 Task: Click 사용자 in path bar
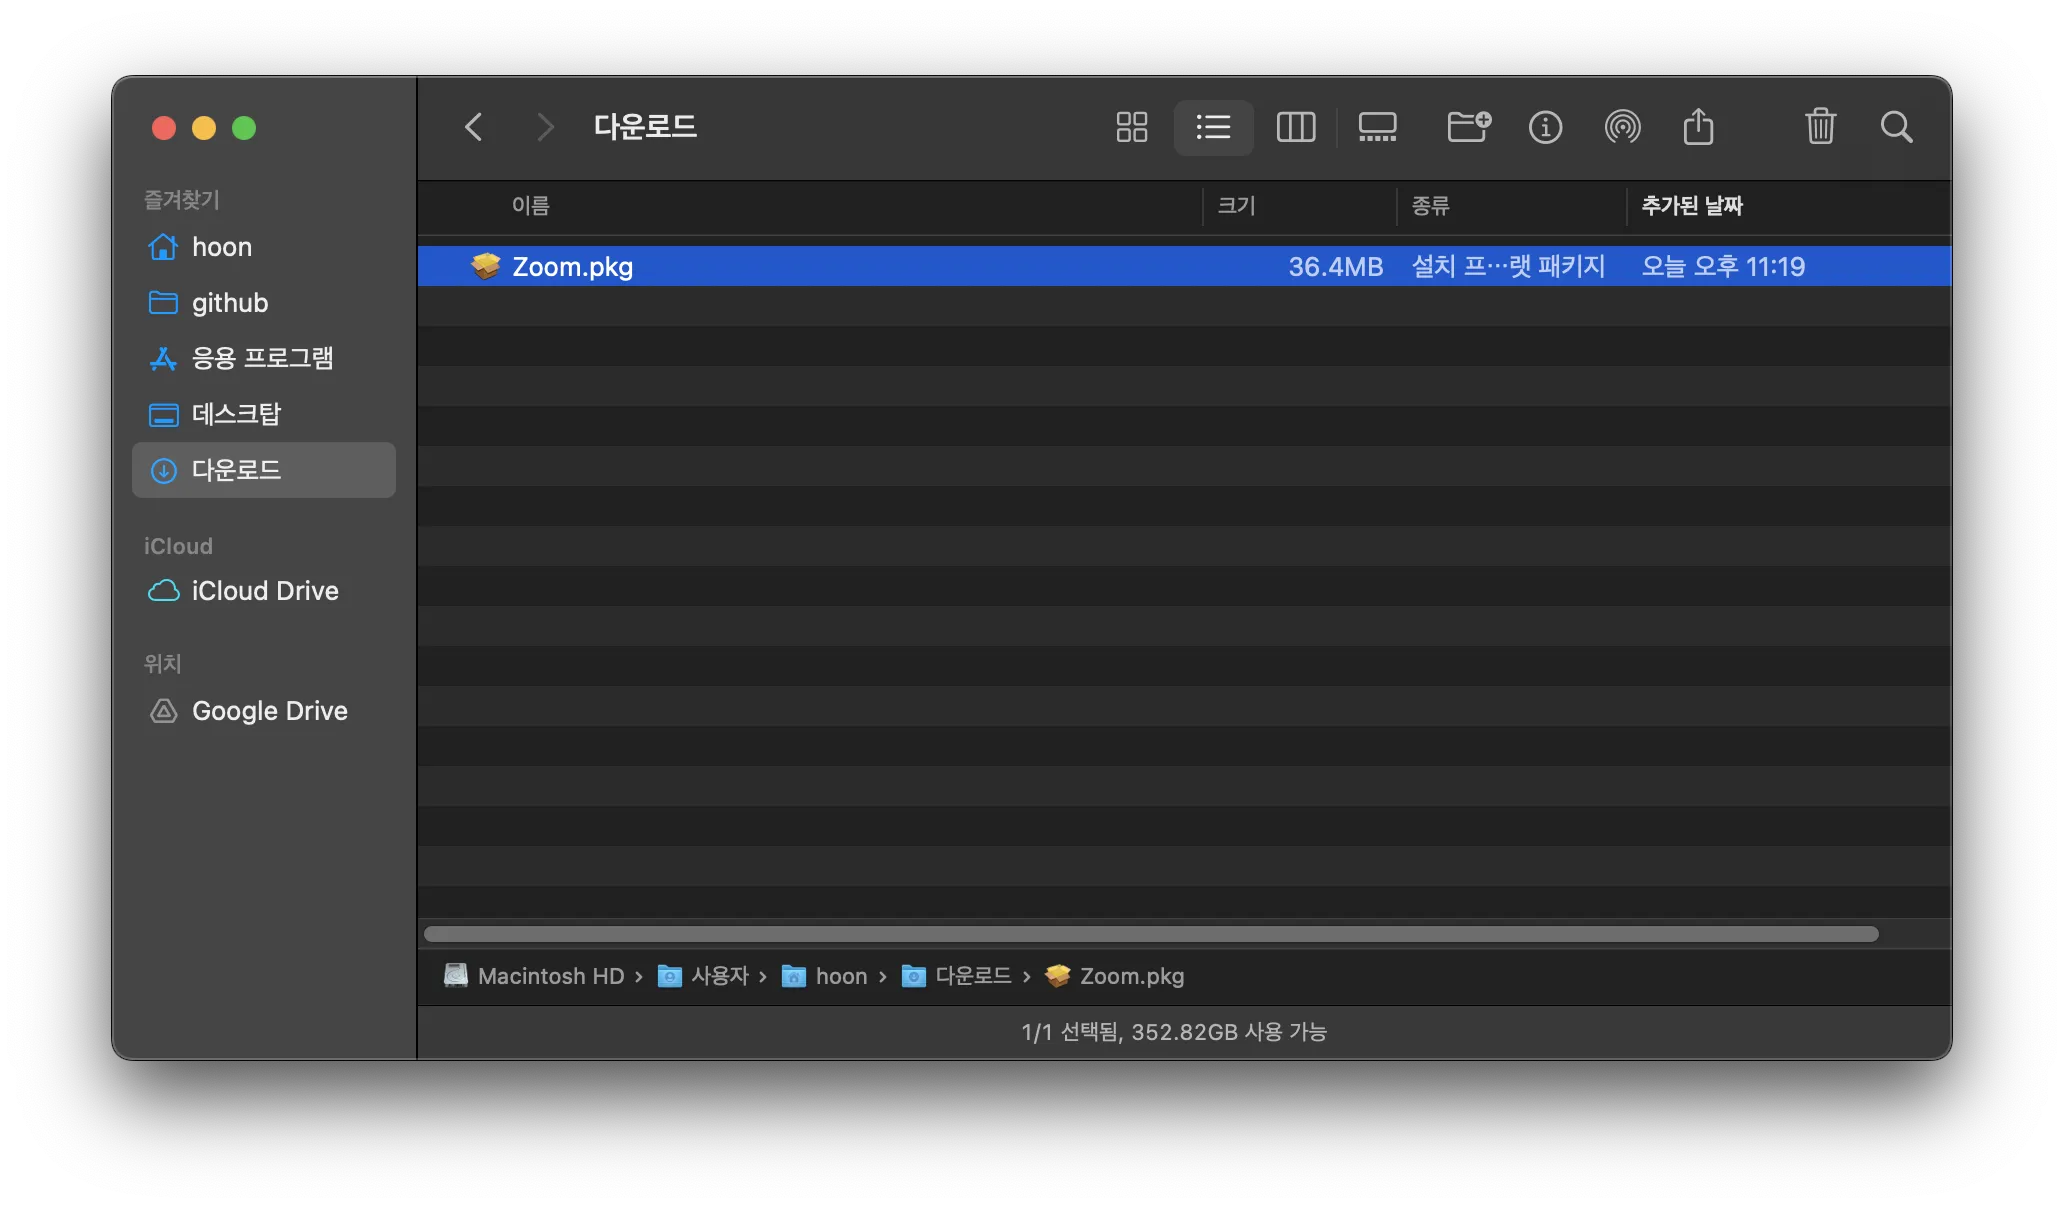[x=703, y=976]
